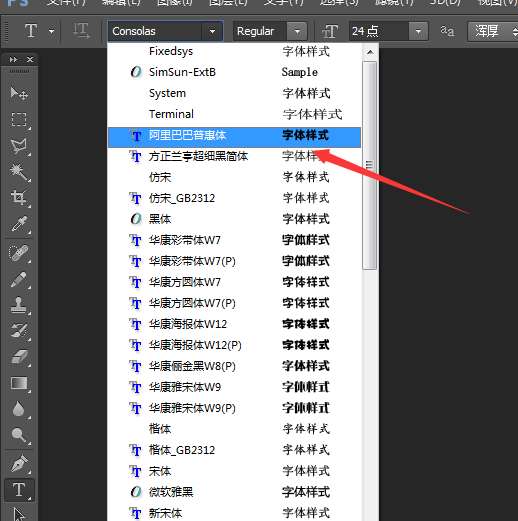Open the 24 点 font size dropdown

(418, 31)
